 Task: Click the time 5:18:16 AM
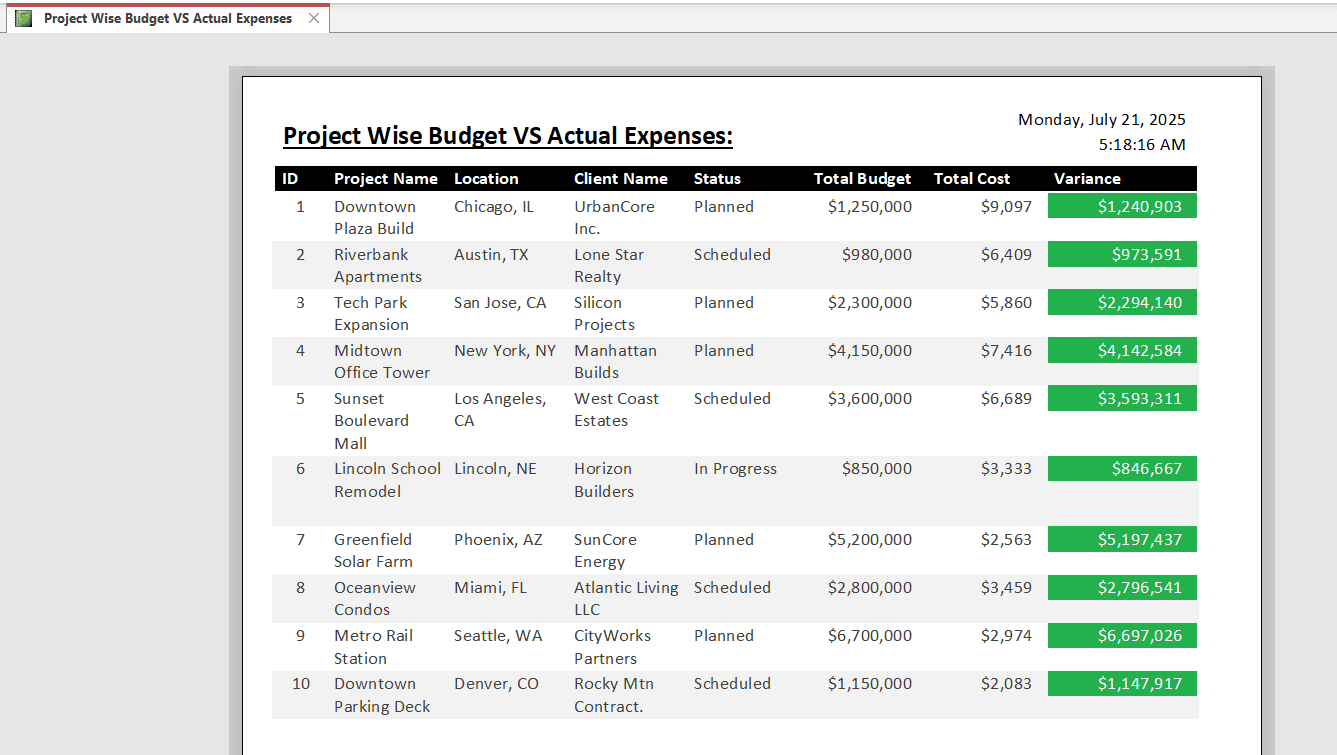(x=1142, y=144)
